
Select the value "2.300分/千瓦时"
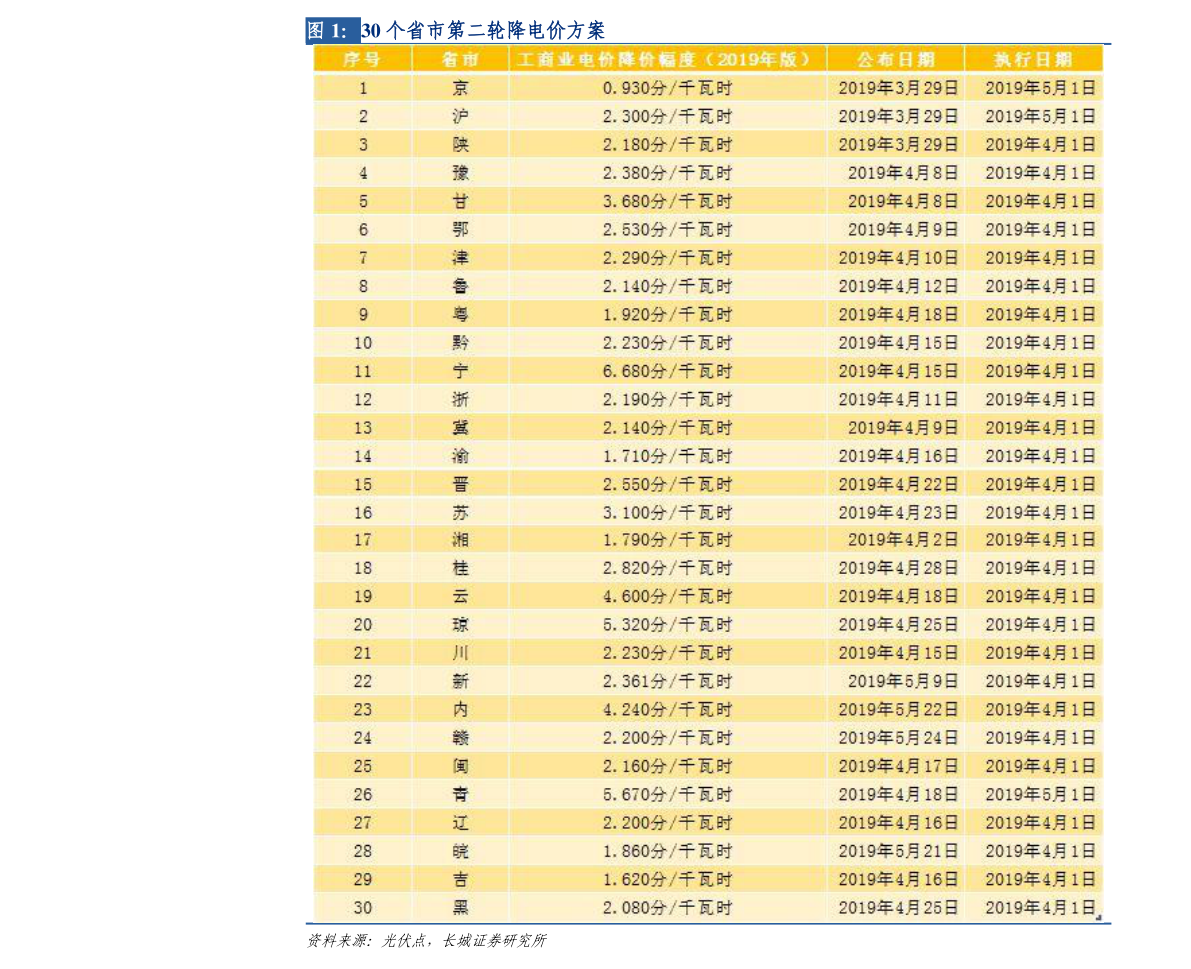click(x=667, y=116)
